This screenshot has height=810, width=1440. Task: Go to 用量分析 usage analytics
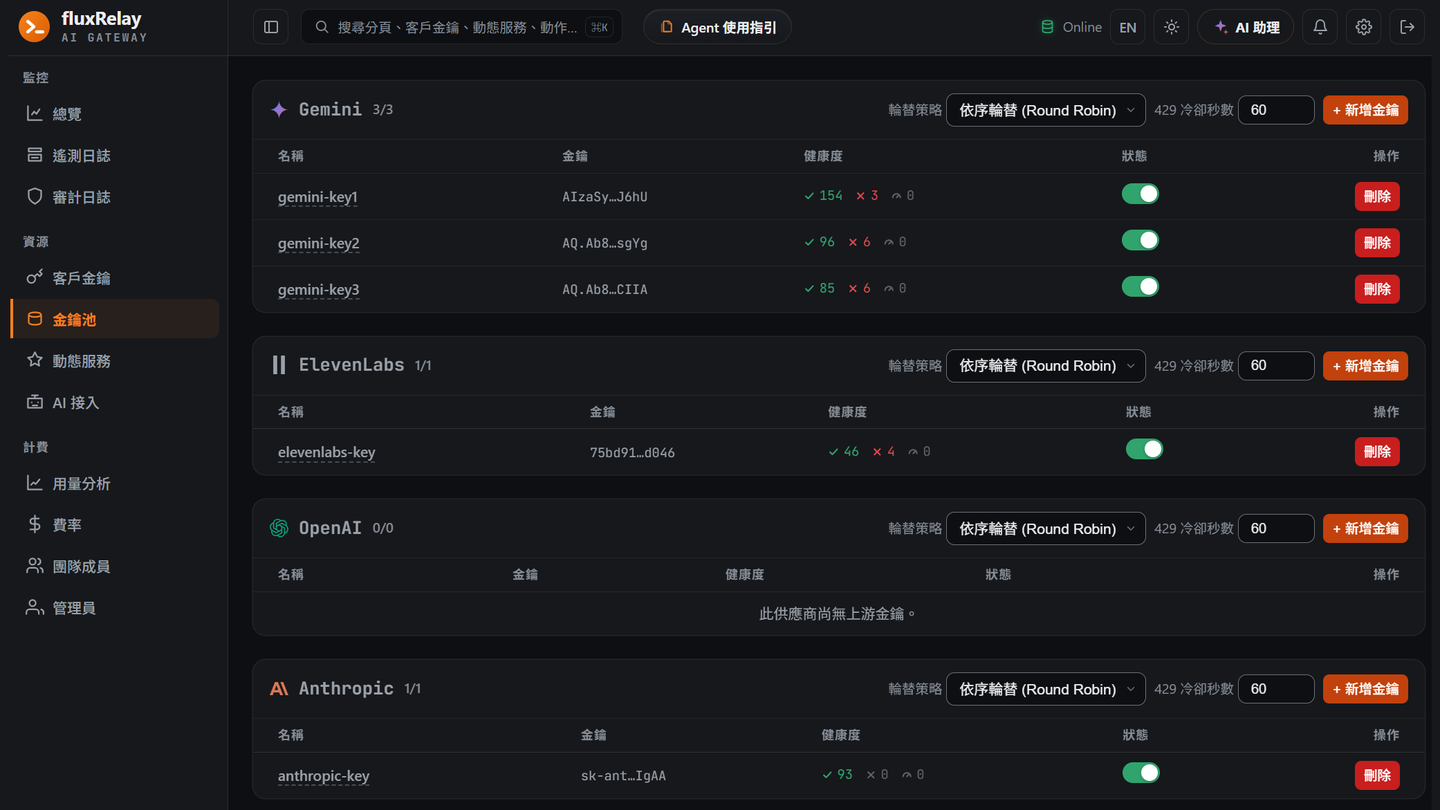tap(114, 484)
